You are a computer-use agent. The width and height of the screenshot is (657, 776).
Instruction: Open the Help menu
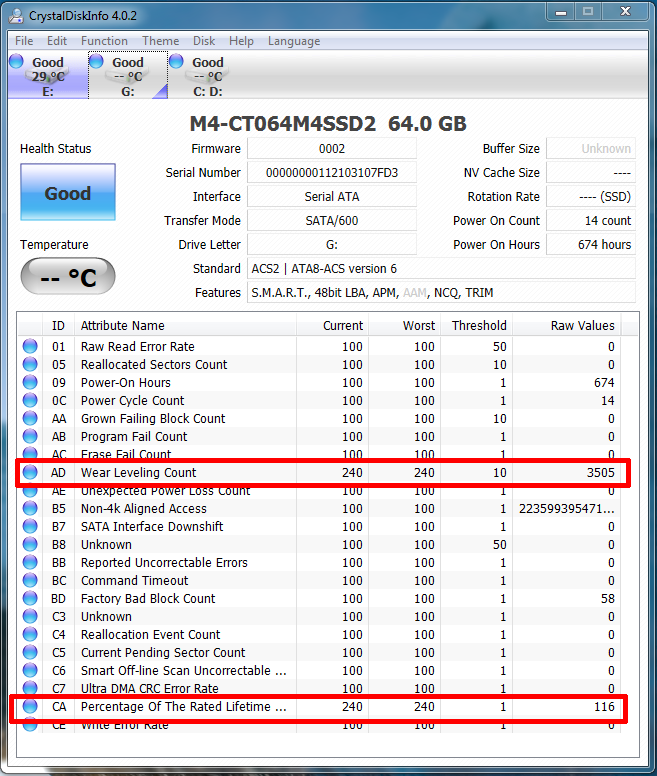point(241,41)
